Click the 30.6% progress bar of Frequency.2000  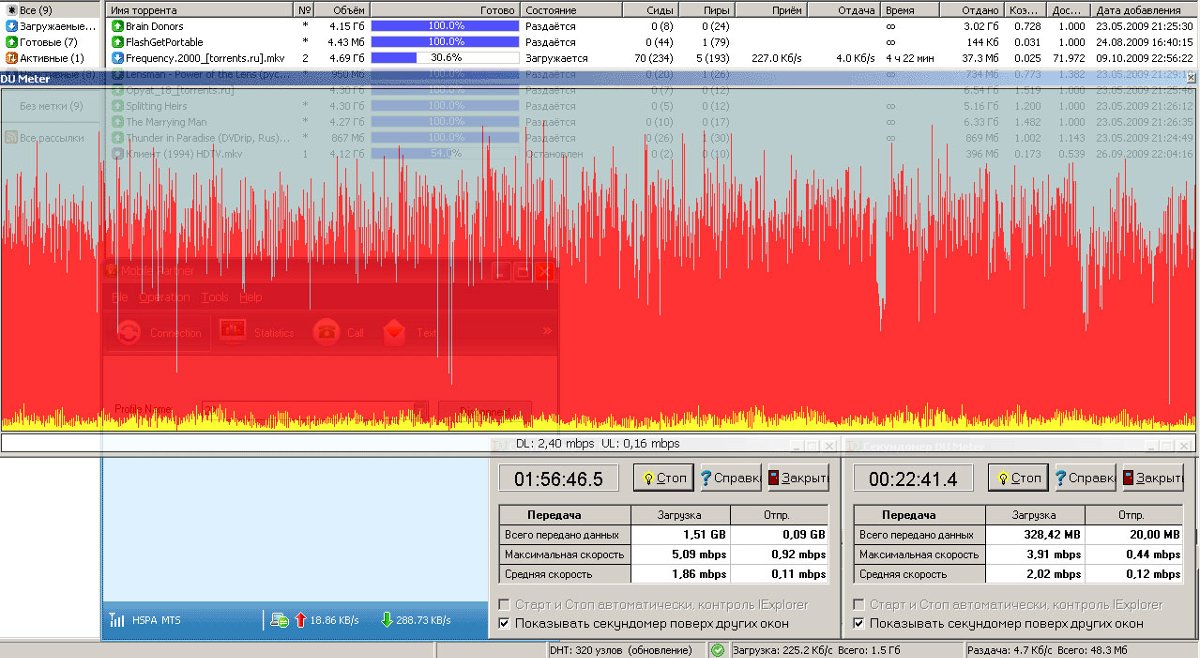coord(445,58)
